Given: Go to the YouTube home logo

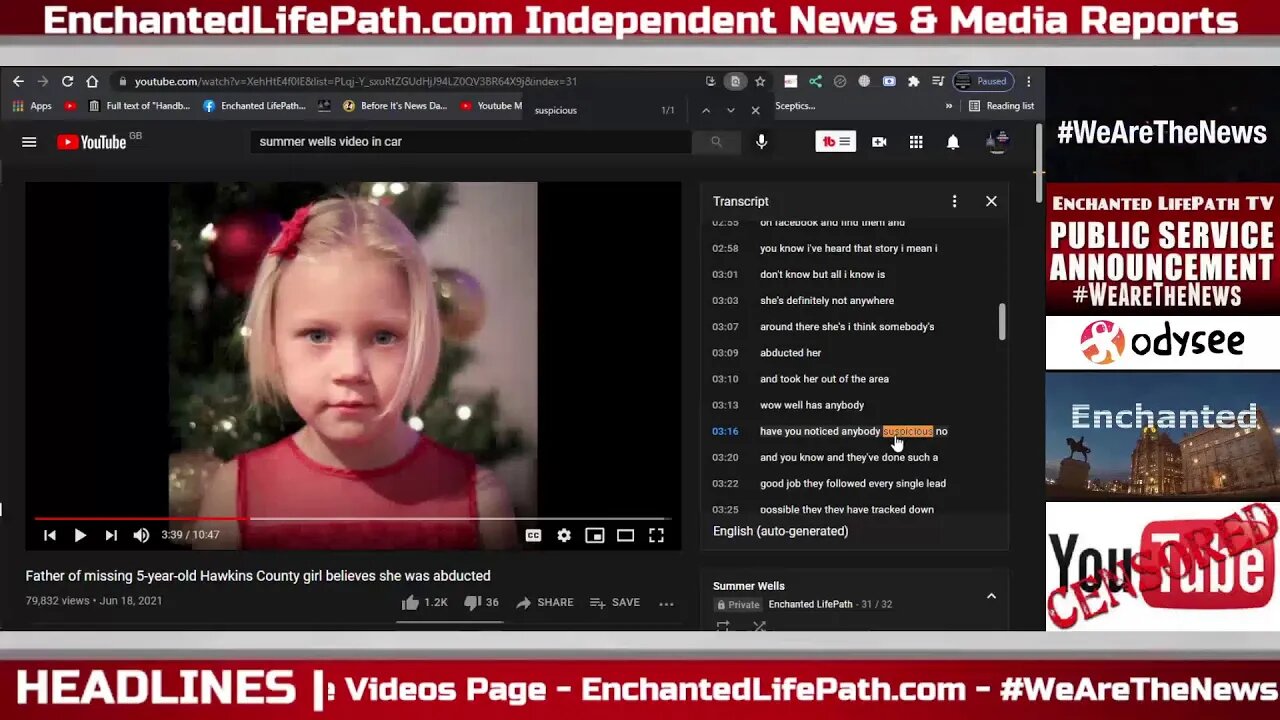Looking at the screenshot, I should tap(92, 142).
